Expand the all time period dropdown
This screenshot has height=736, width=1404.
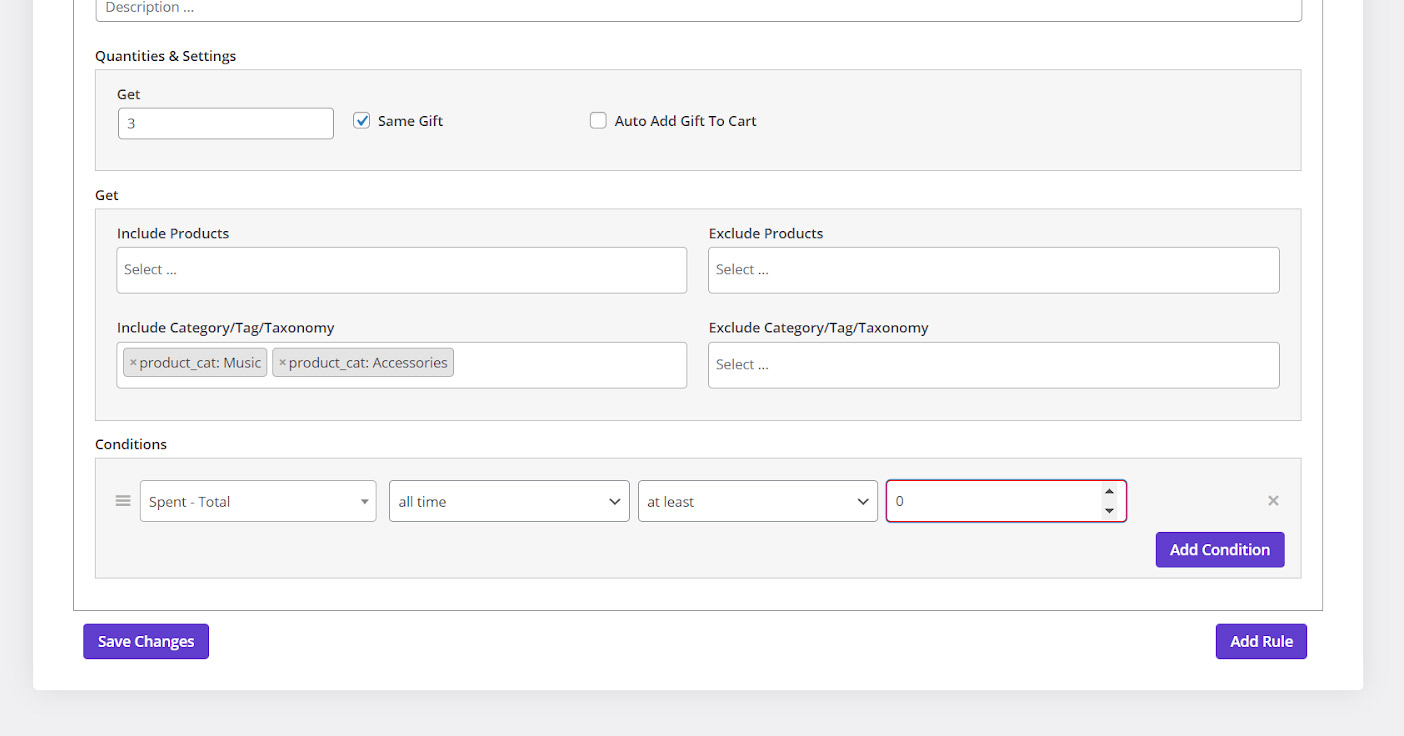509,501
